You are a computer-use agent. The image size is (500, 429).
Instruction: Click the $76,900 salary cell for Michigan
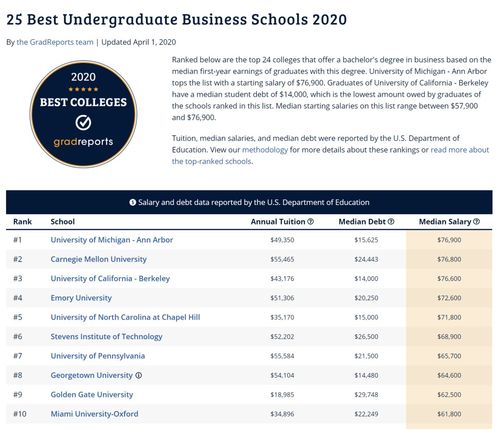449,240
